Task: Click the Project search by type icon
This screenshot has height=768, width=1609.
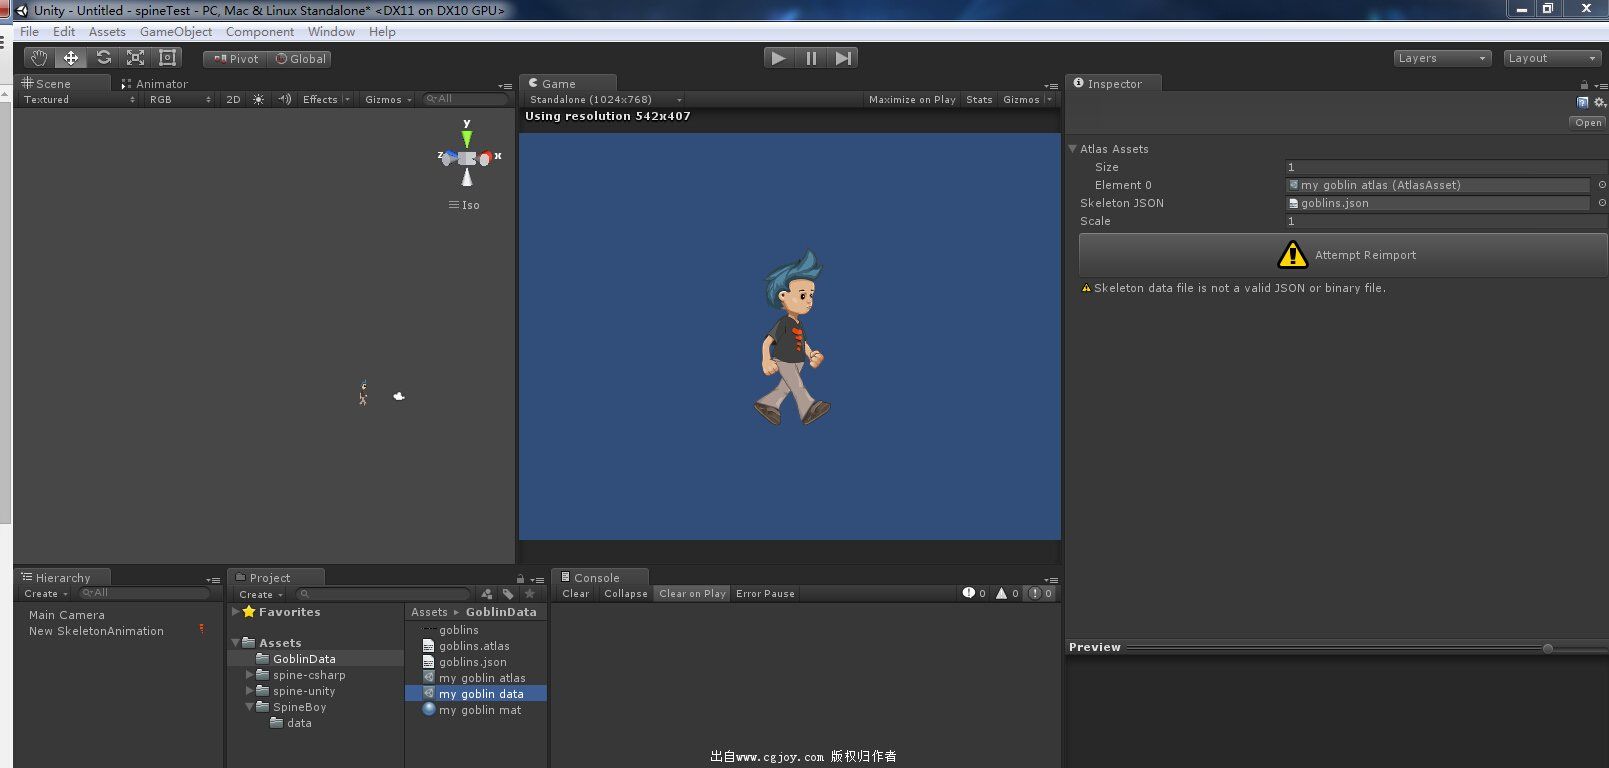Action: point(487,594)
